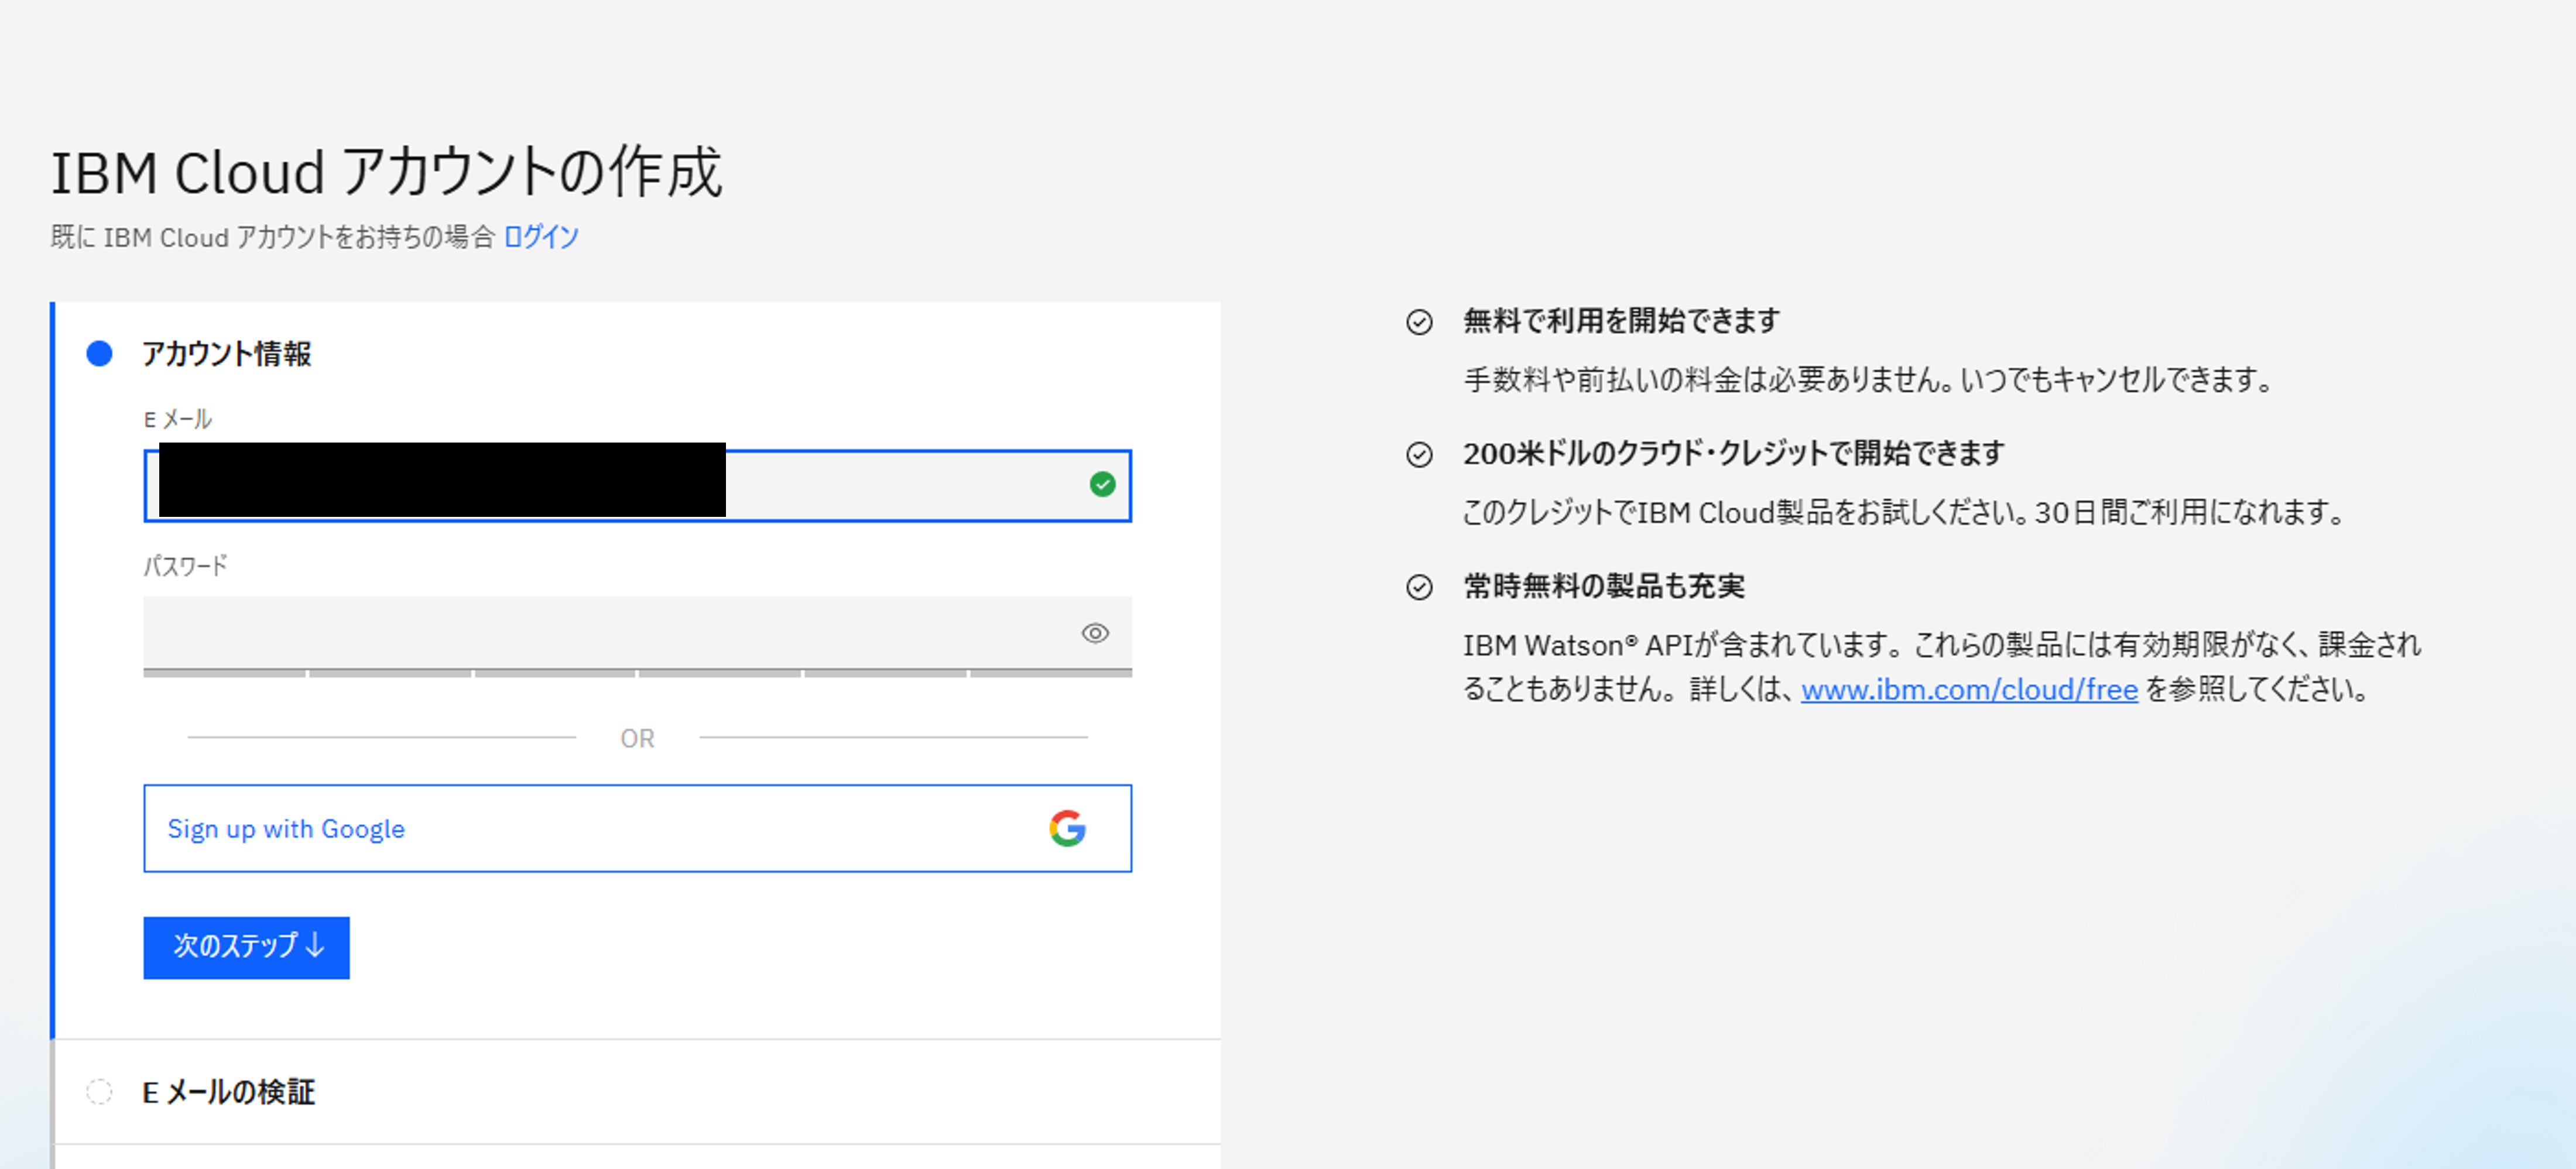The image size is (2576, 1169).
Task: Click the IBM Cloud アカウントの作成 heading
Action: (x=386, y=172)
